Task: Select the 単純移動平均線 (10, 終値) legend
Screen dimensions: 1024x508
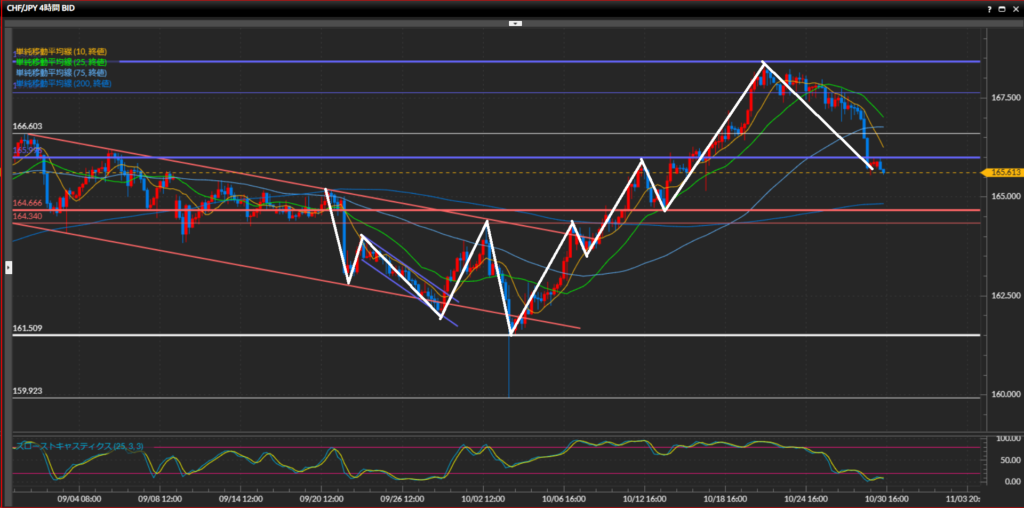Action: 61,51
